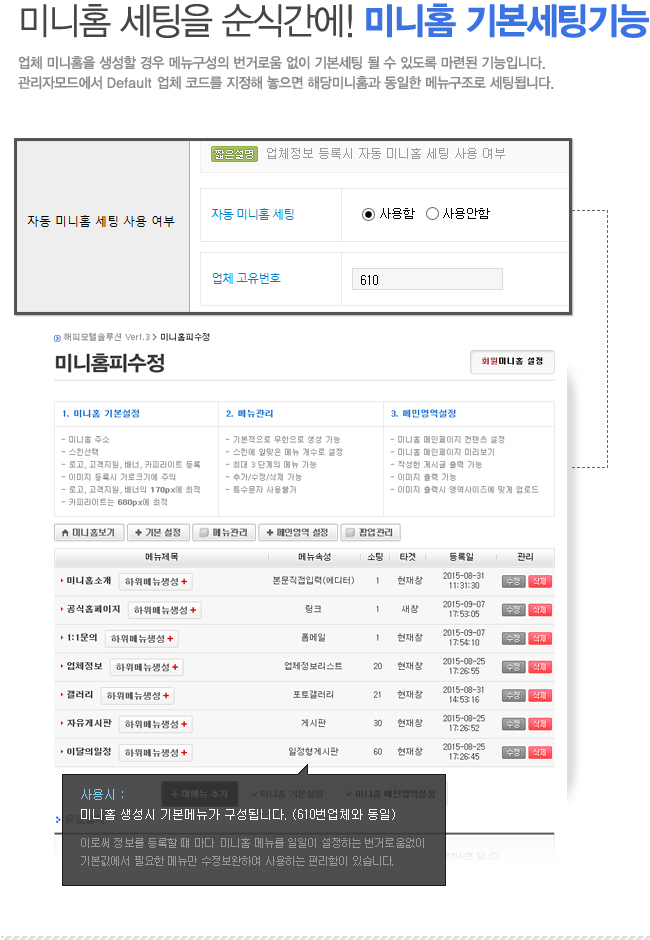Click 수정 button for 공식홈페이지 row

[513, 610]
